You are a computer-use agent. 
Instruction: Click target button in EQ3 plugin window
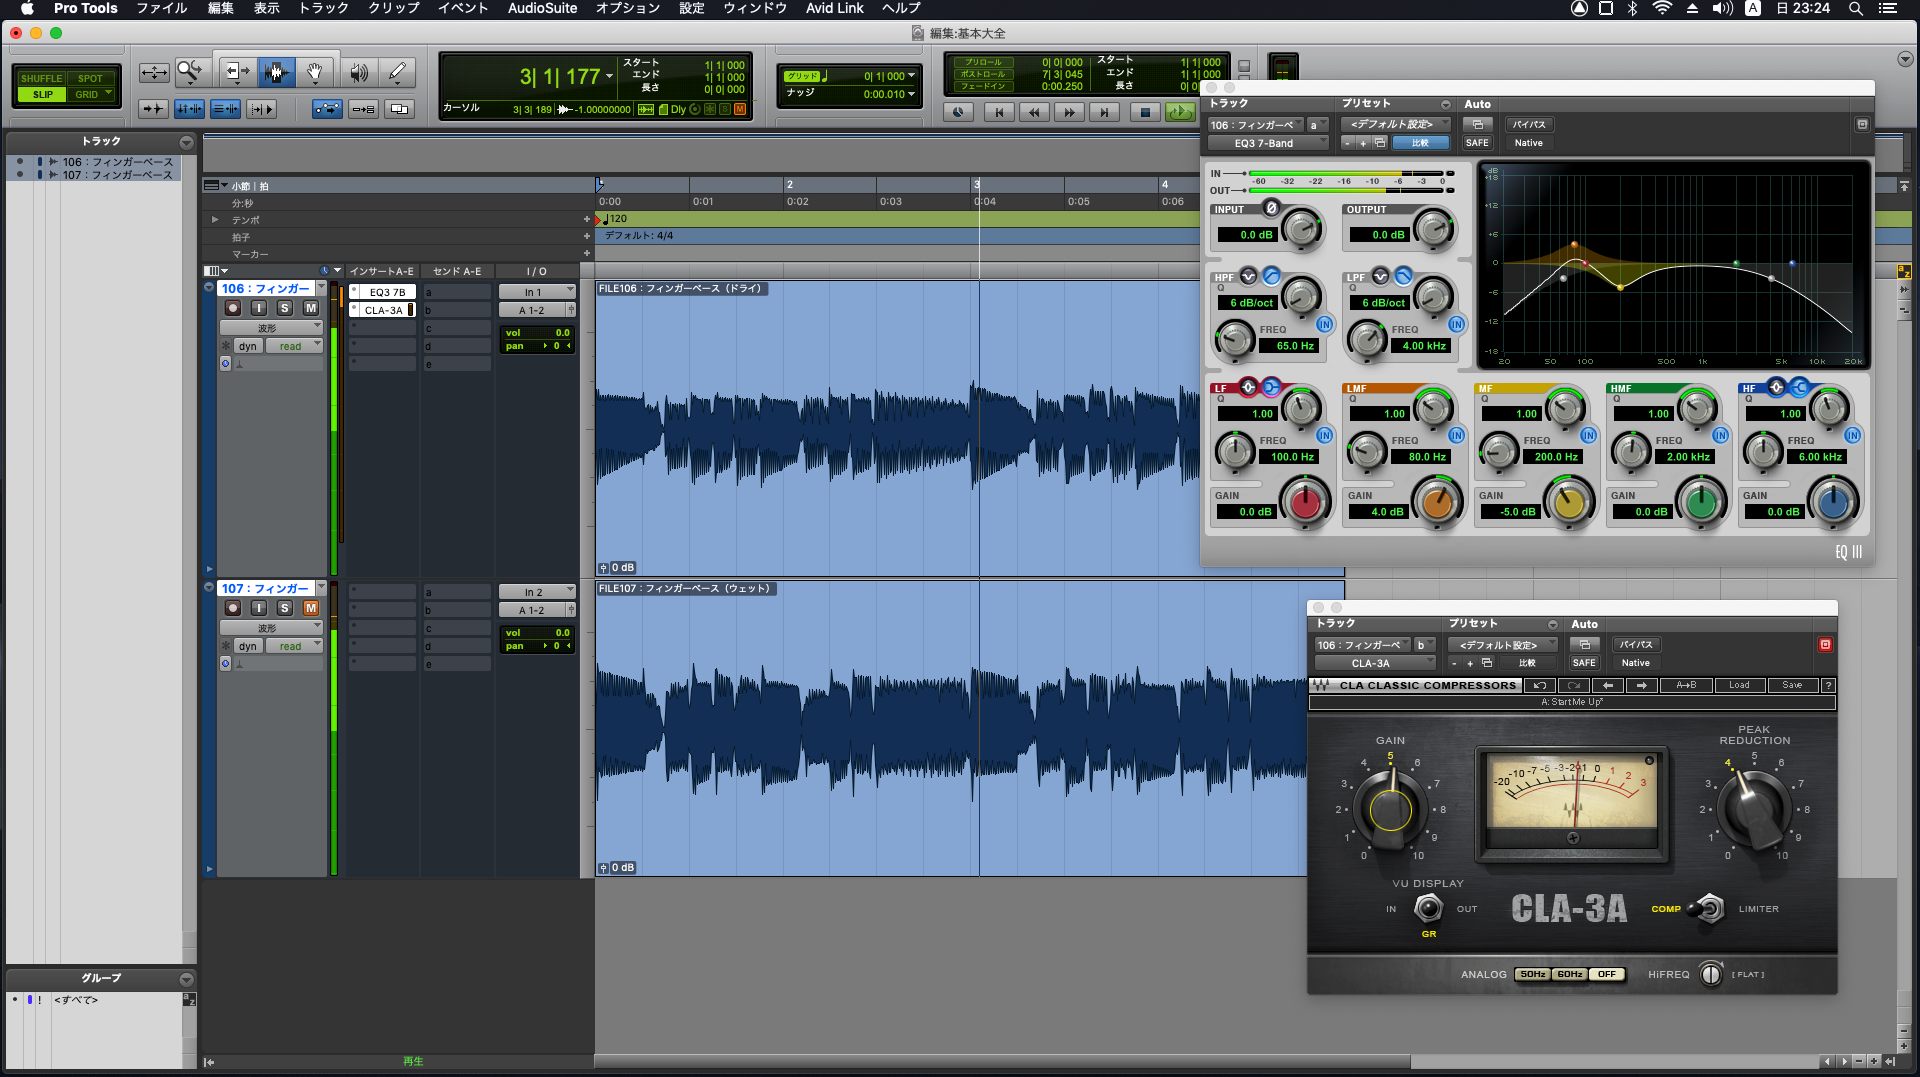pos(1862,124)
